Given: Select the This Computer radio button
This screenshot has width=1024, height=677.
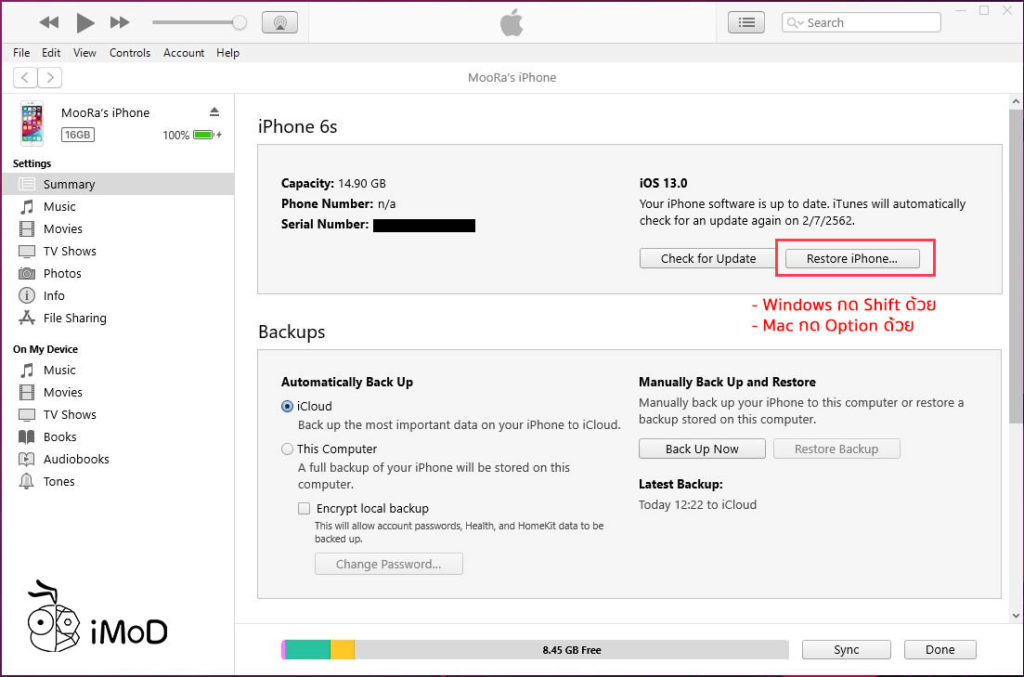Looking at the screenshot, I should tap(287, 449).
